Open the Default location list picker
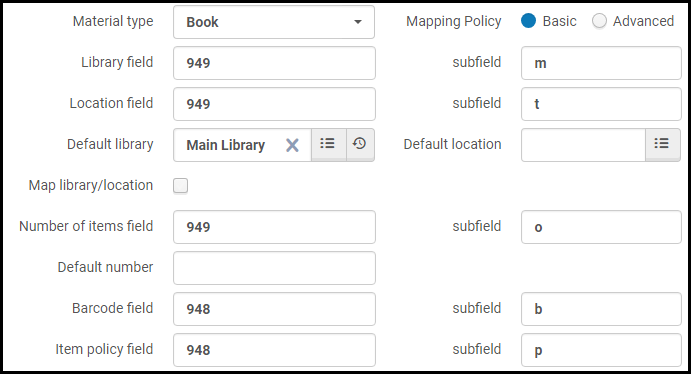Screen dimensions: 691x374 click(x=662, y=144)
